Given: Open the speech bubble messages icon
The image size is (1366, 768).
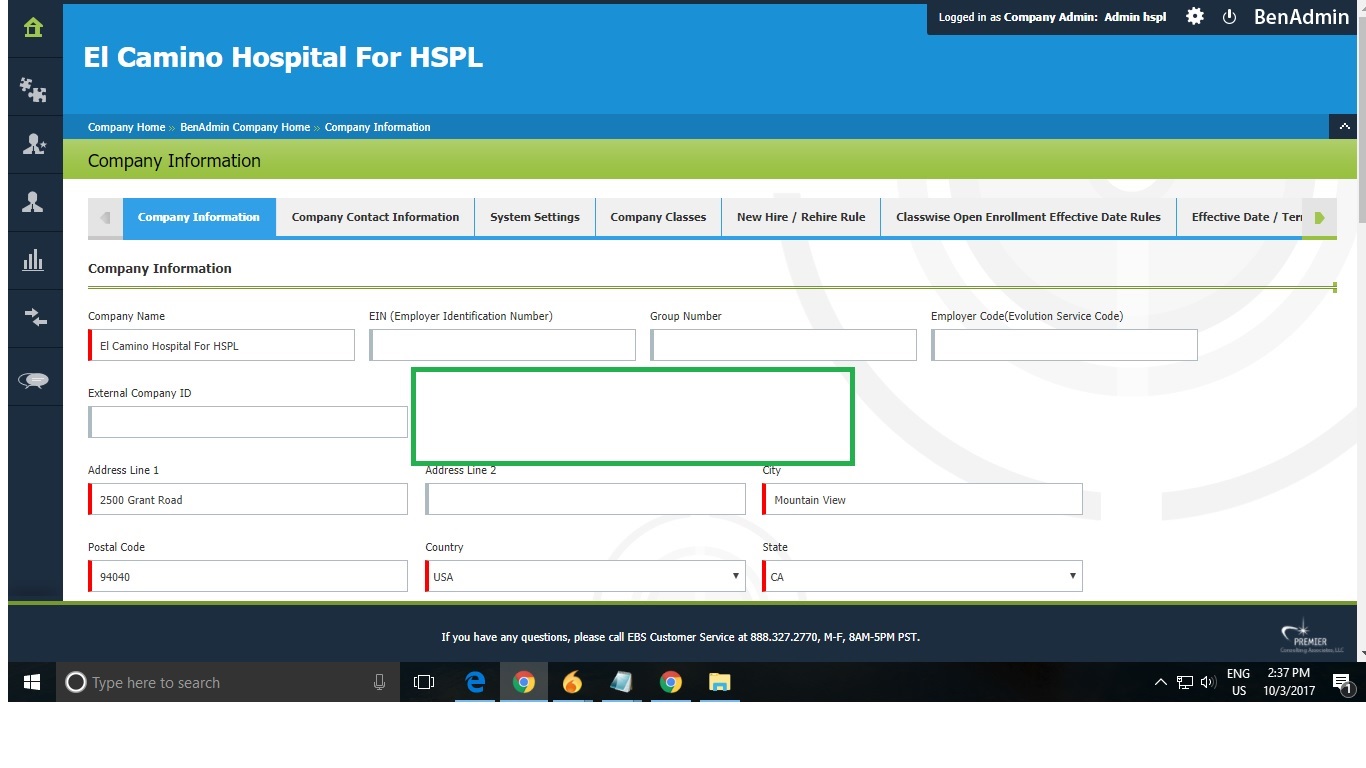Looking at the screenshot, I should coord(33,380).
